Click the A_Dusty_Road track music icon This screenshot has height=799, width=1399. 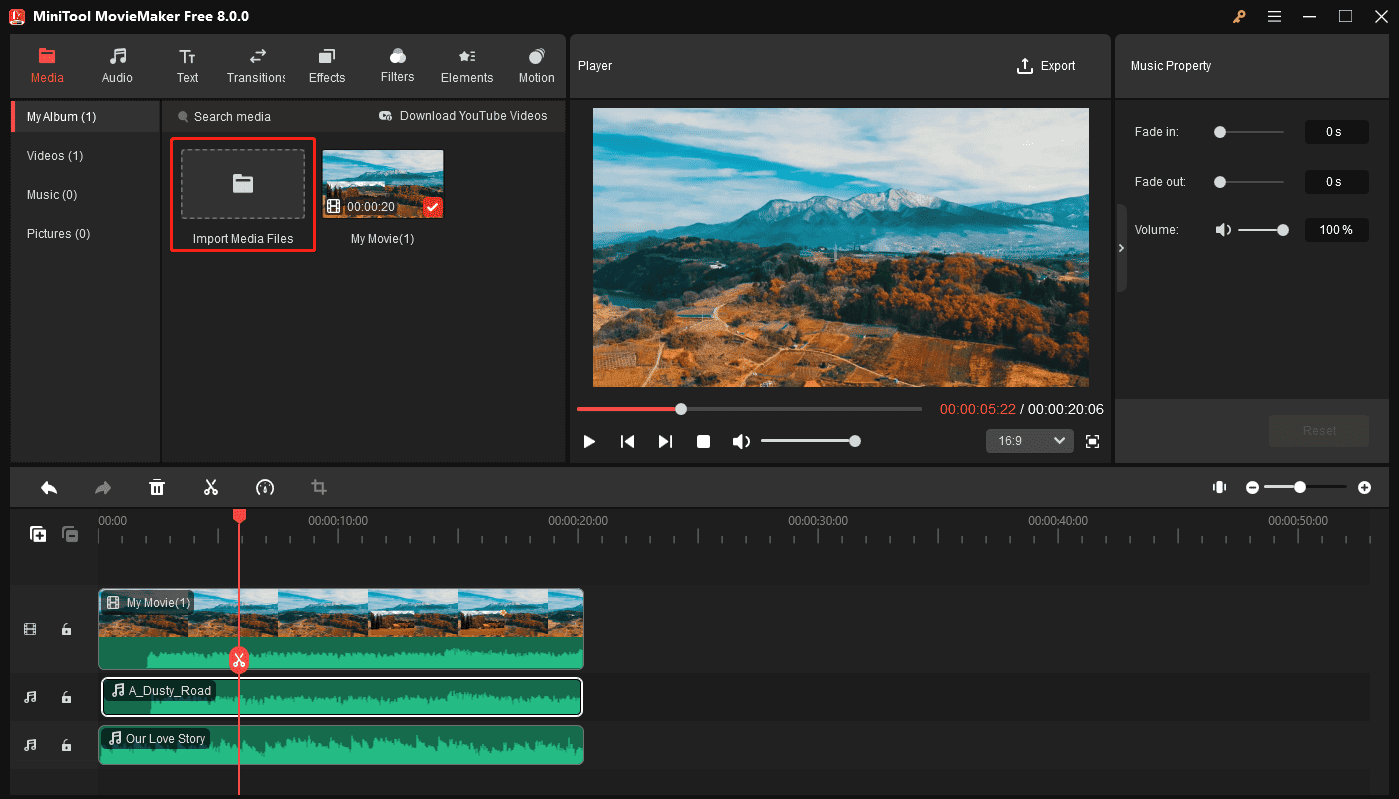pyautogui.click(x=30, y=698)
